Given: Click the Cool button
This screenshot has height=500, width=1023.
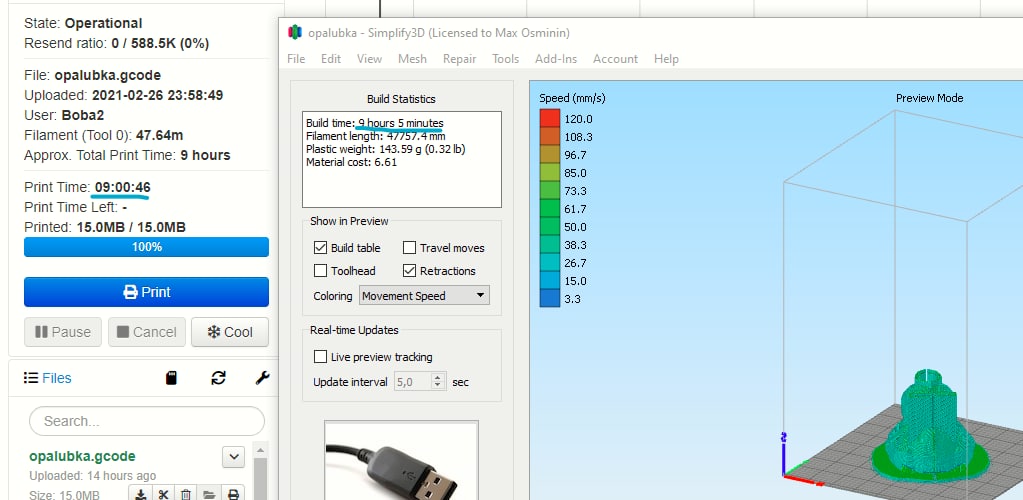Looking at the screenshot, I should click(230, 332).
